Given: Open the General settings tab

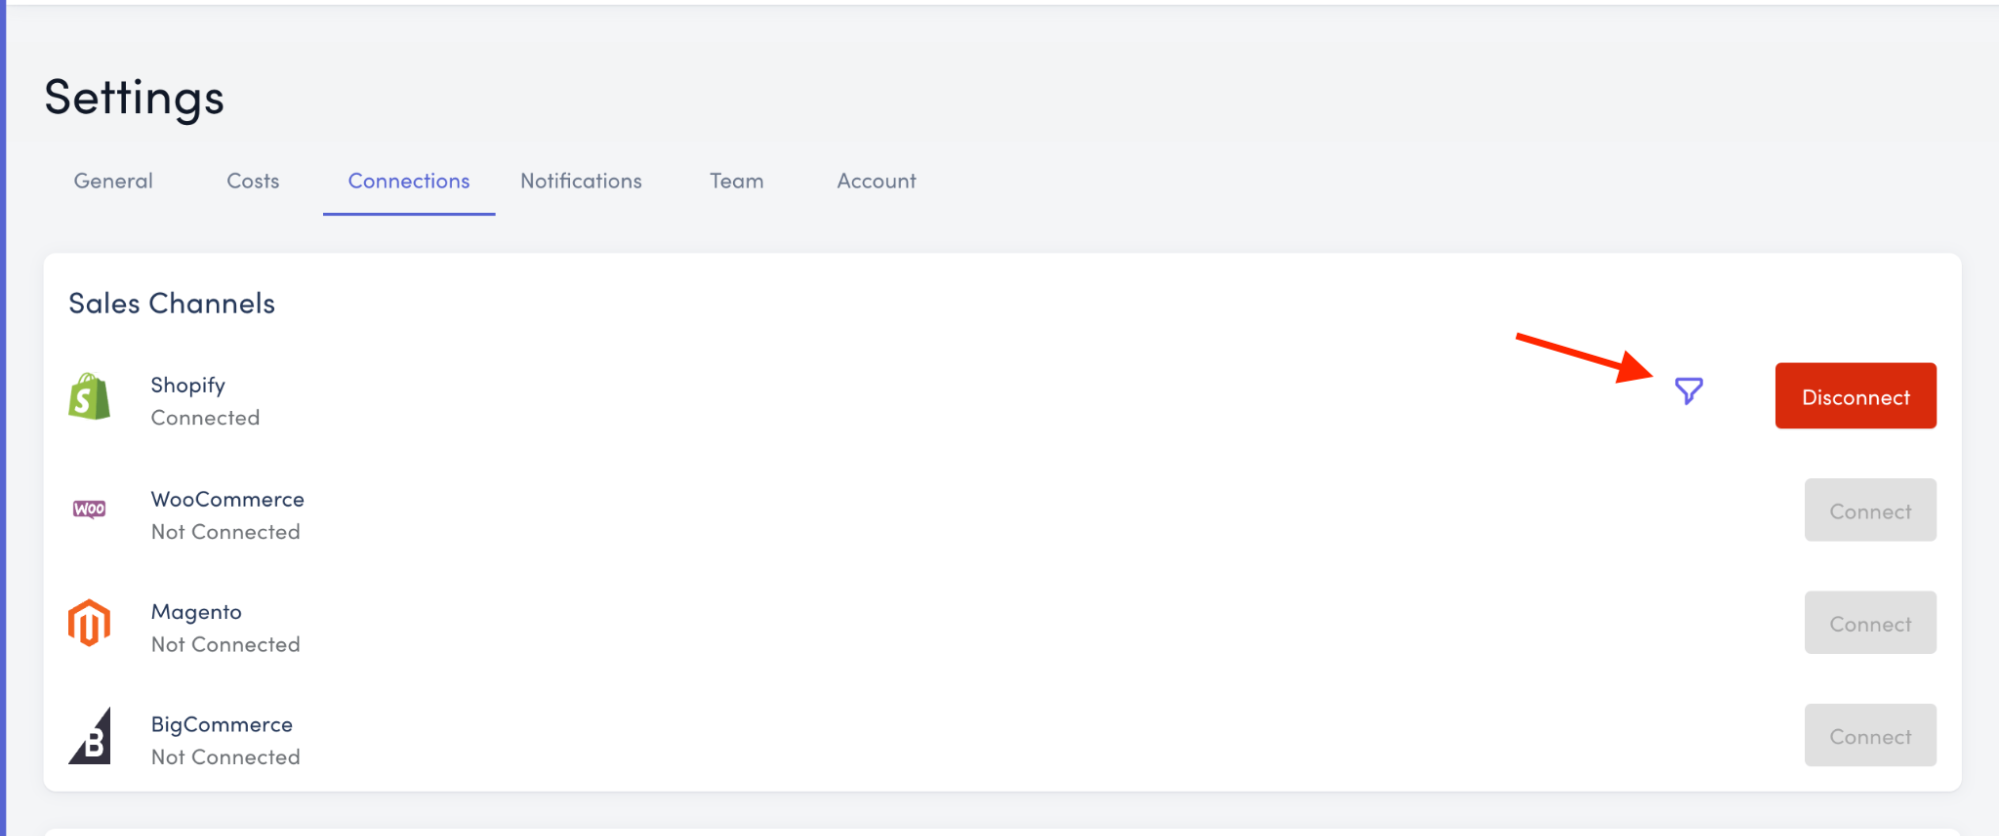Looking at the screenshot, I should (113, 181).
